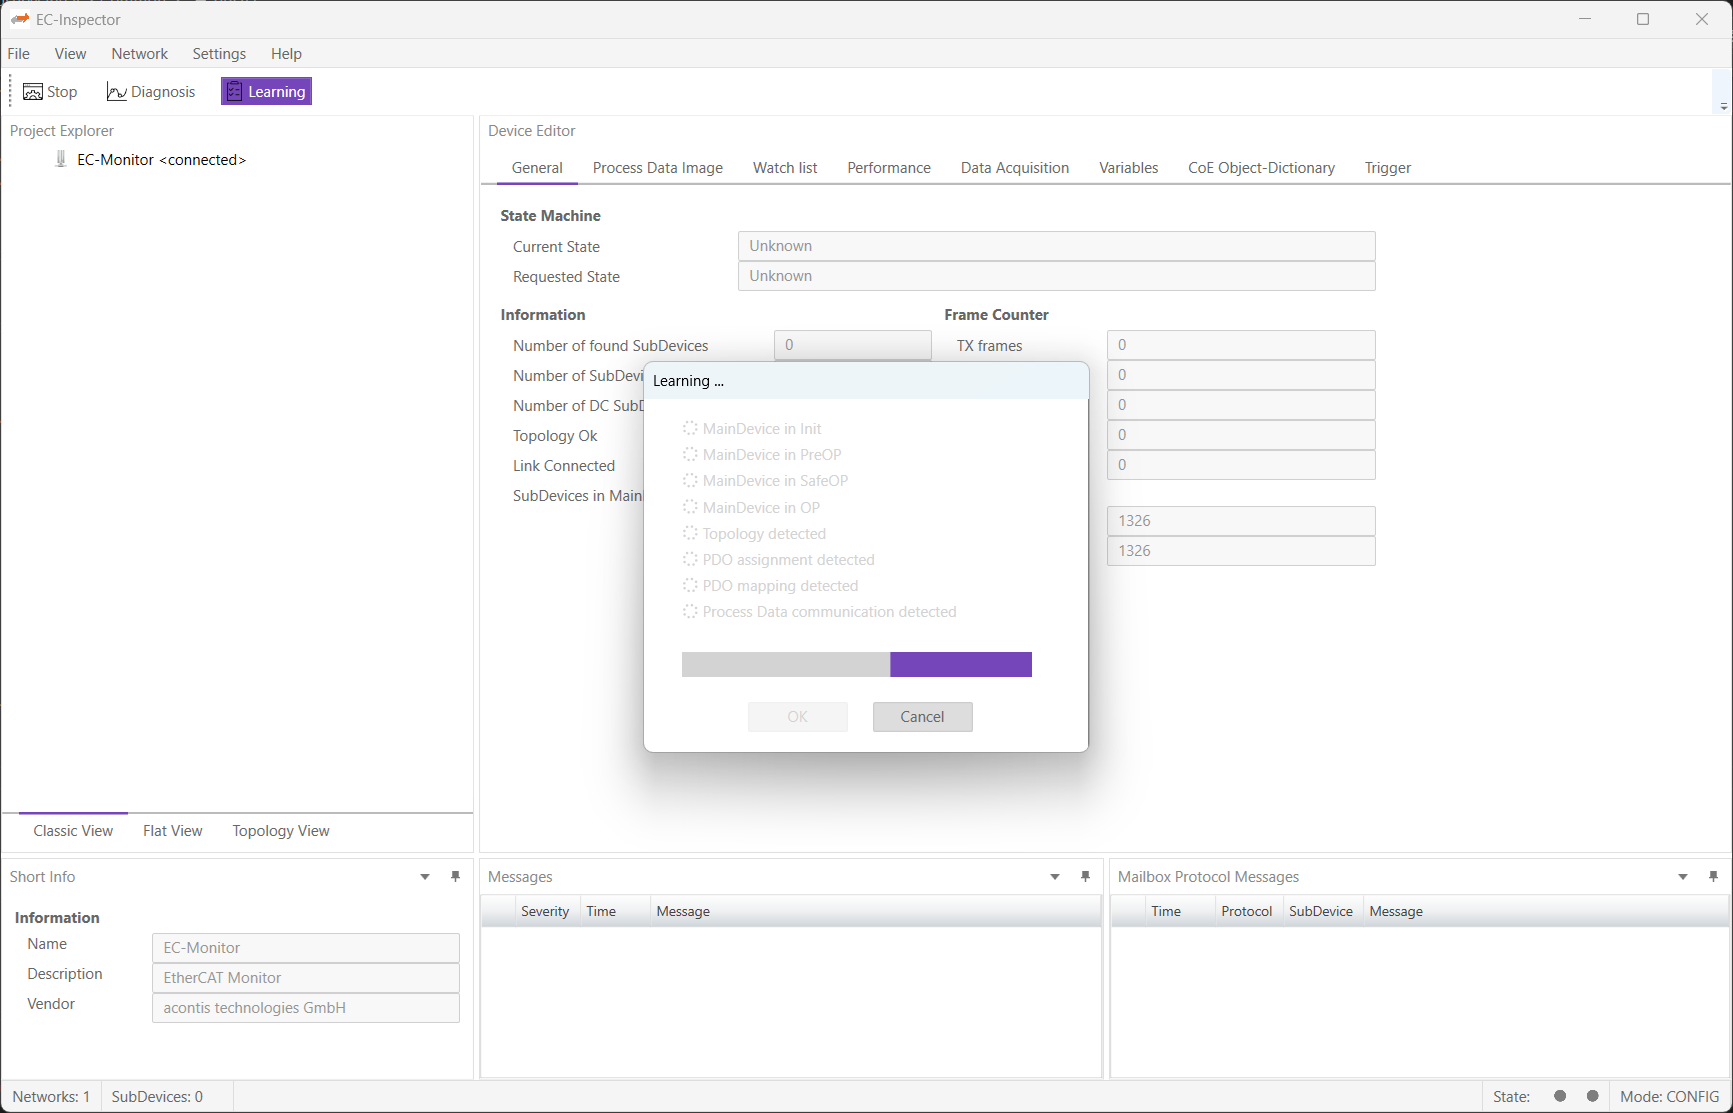Pin the Mailbox Protocol Messages panel
This screenshot has height=1113, width=1733.
1714,876
